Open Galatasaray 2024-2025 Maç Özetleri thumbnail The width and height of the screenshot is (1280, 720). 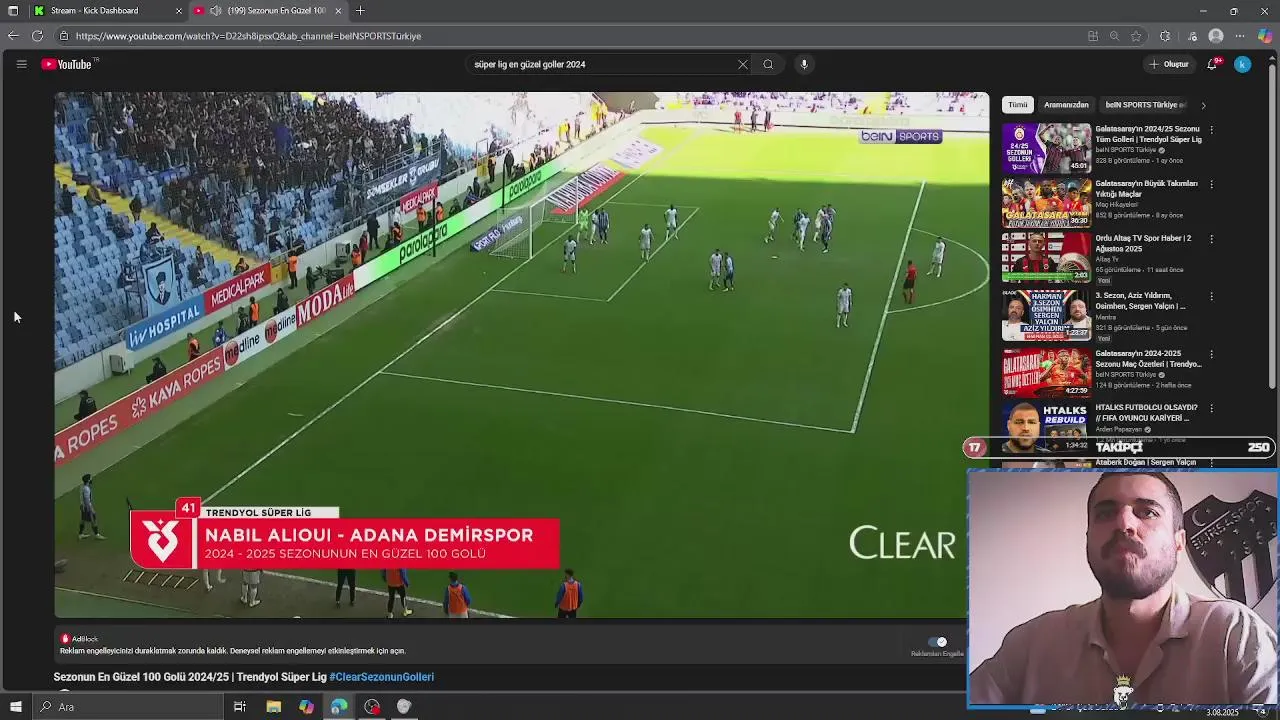(x=1047, y=372)
